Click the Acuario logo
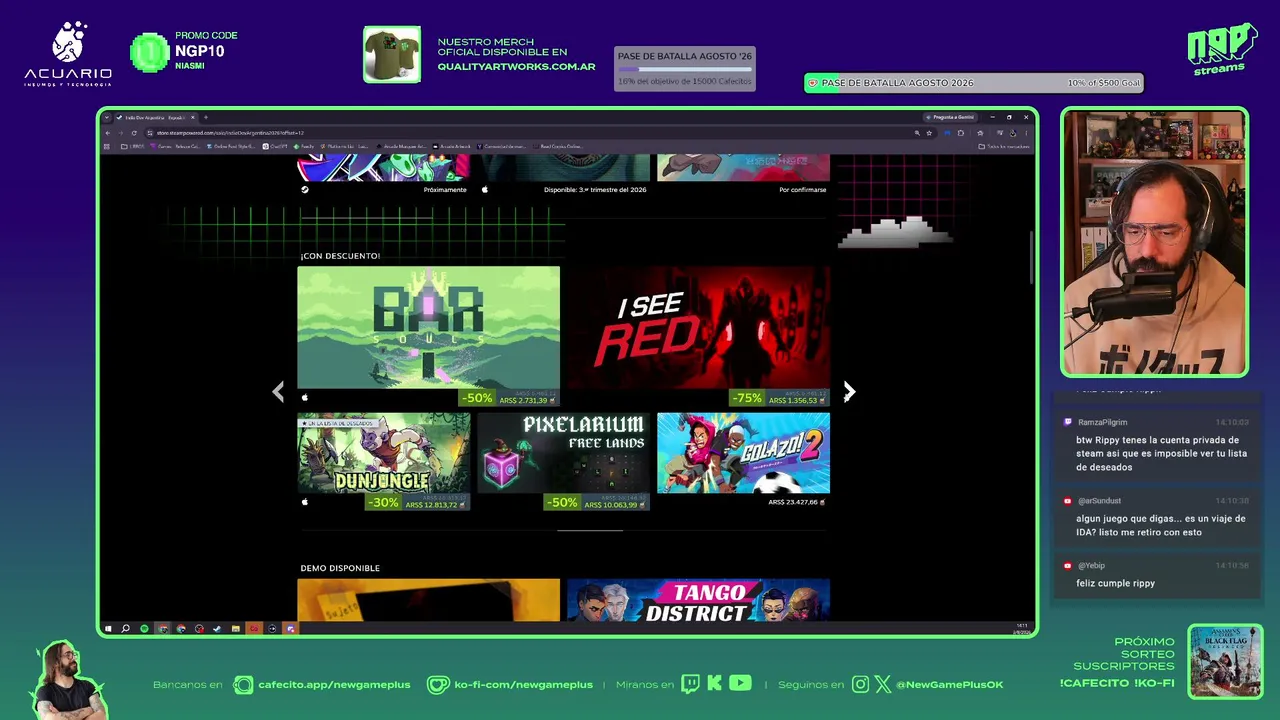The image size is (1280, 720). click(68, 54)
